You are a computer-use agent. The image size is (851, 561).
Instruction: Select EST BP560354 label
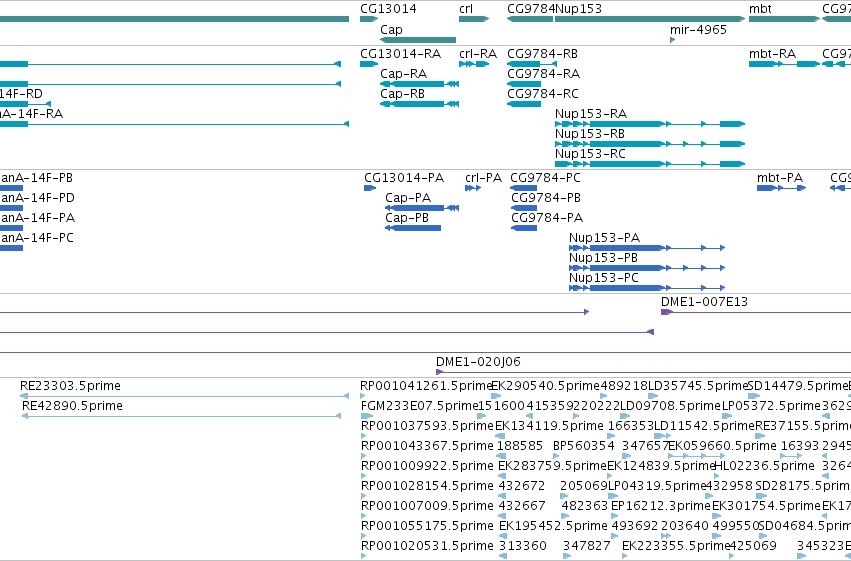pos(584,446)
